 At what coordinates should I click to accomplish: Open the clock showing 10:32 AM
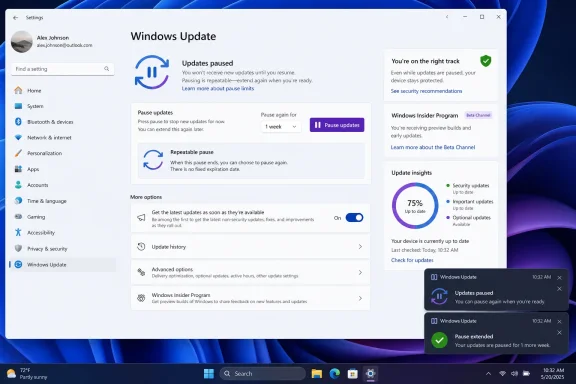552,374
